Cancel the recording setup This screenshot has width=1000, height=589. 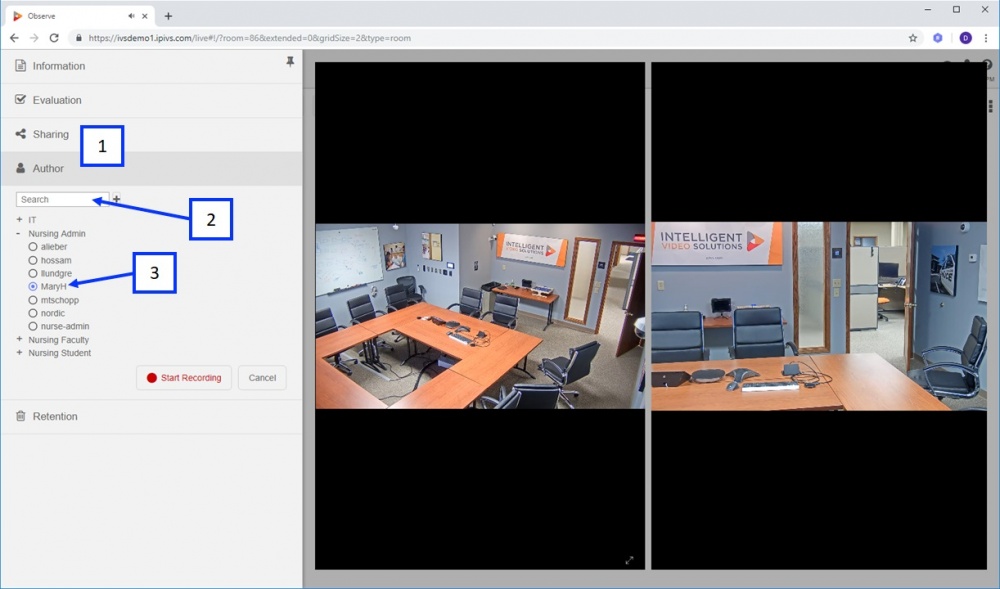[262, 378]
